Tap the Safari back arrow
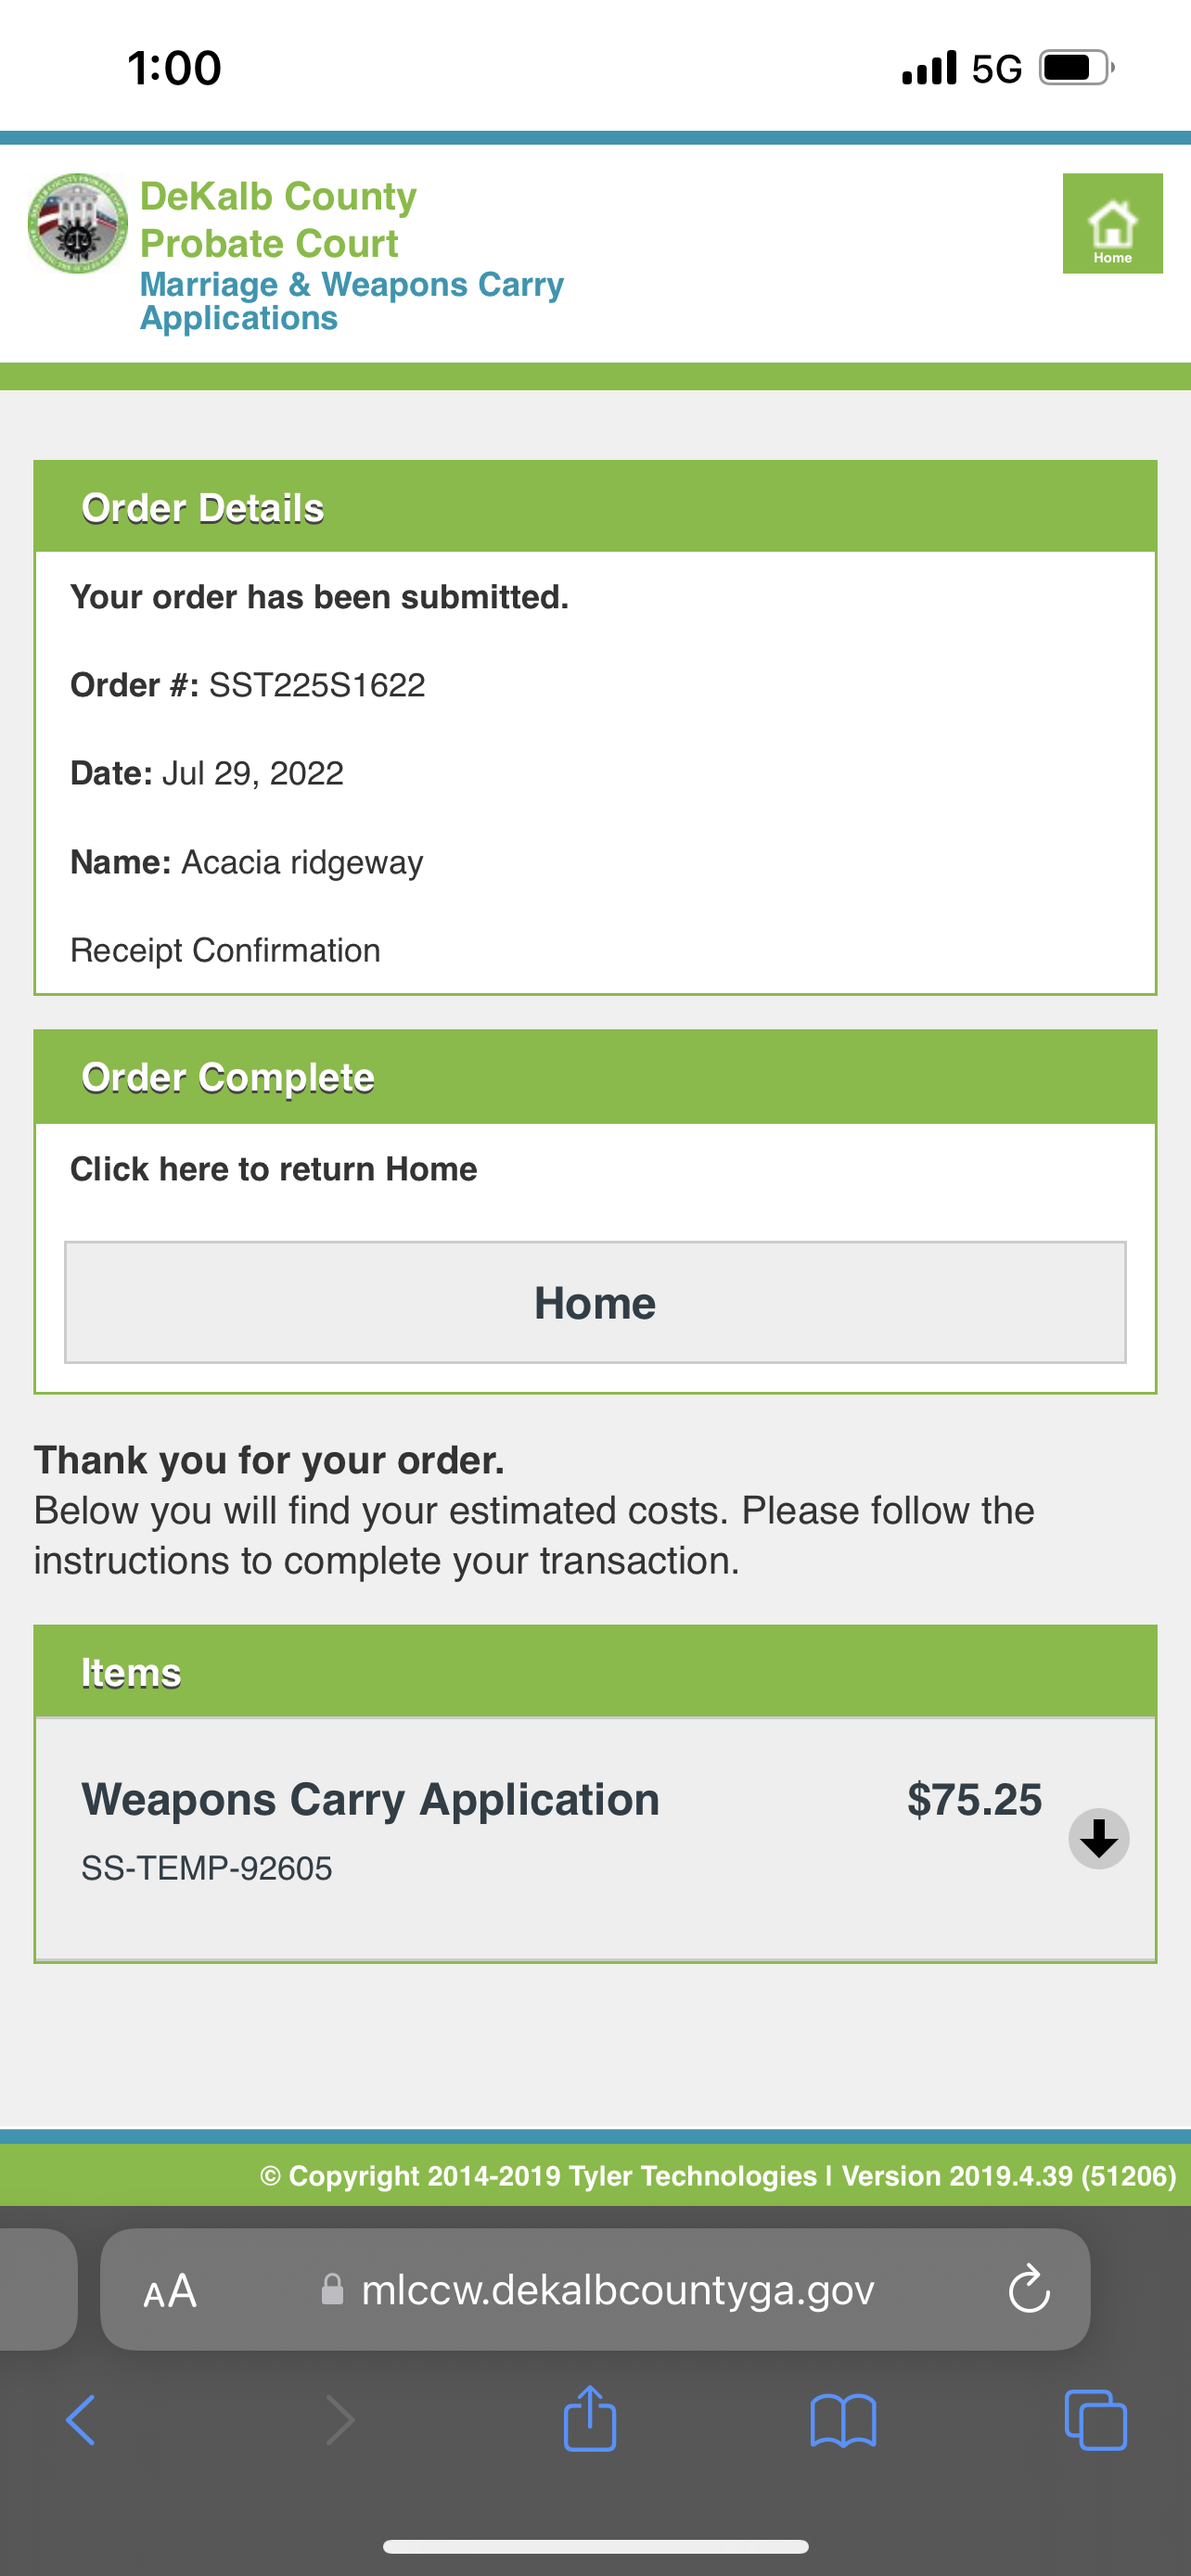Viewport: 1191px width, 2576px height. pyautogui.click(x=81, y=2420)
